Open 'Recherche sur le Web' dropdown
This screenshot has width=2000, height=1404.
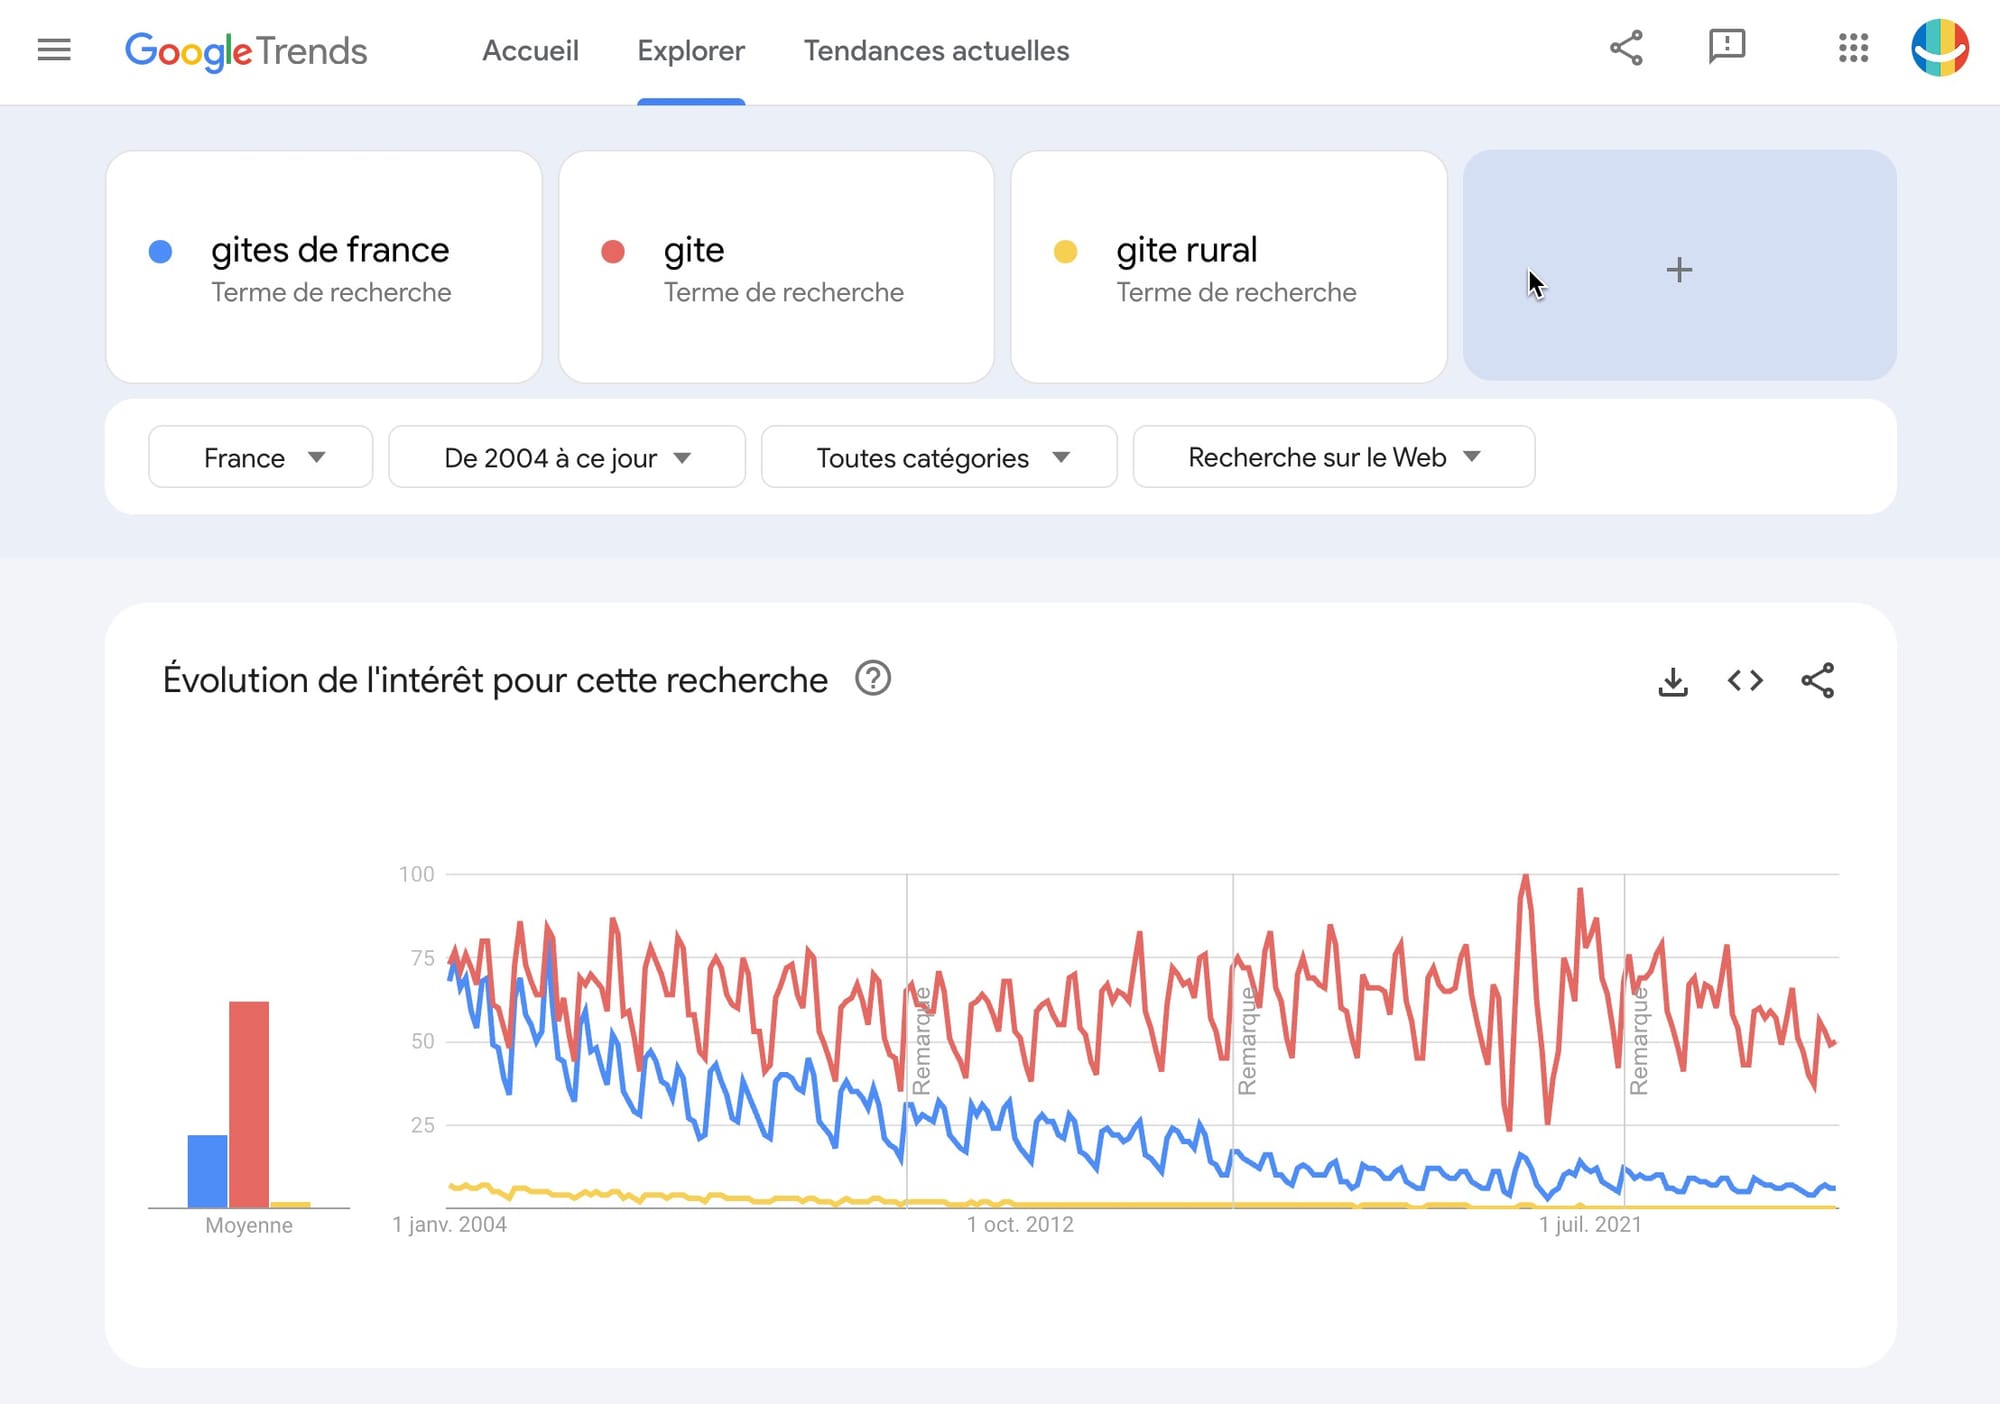(1333, 457)
